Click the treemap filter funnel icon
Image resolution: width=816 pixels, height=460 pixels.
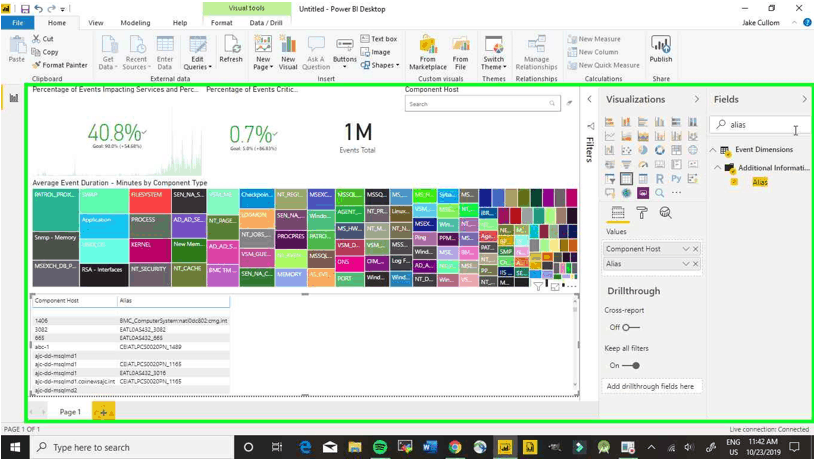[539, 286]
